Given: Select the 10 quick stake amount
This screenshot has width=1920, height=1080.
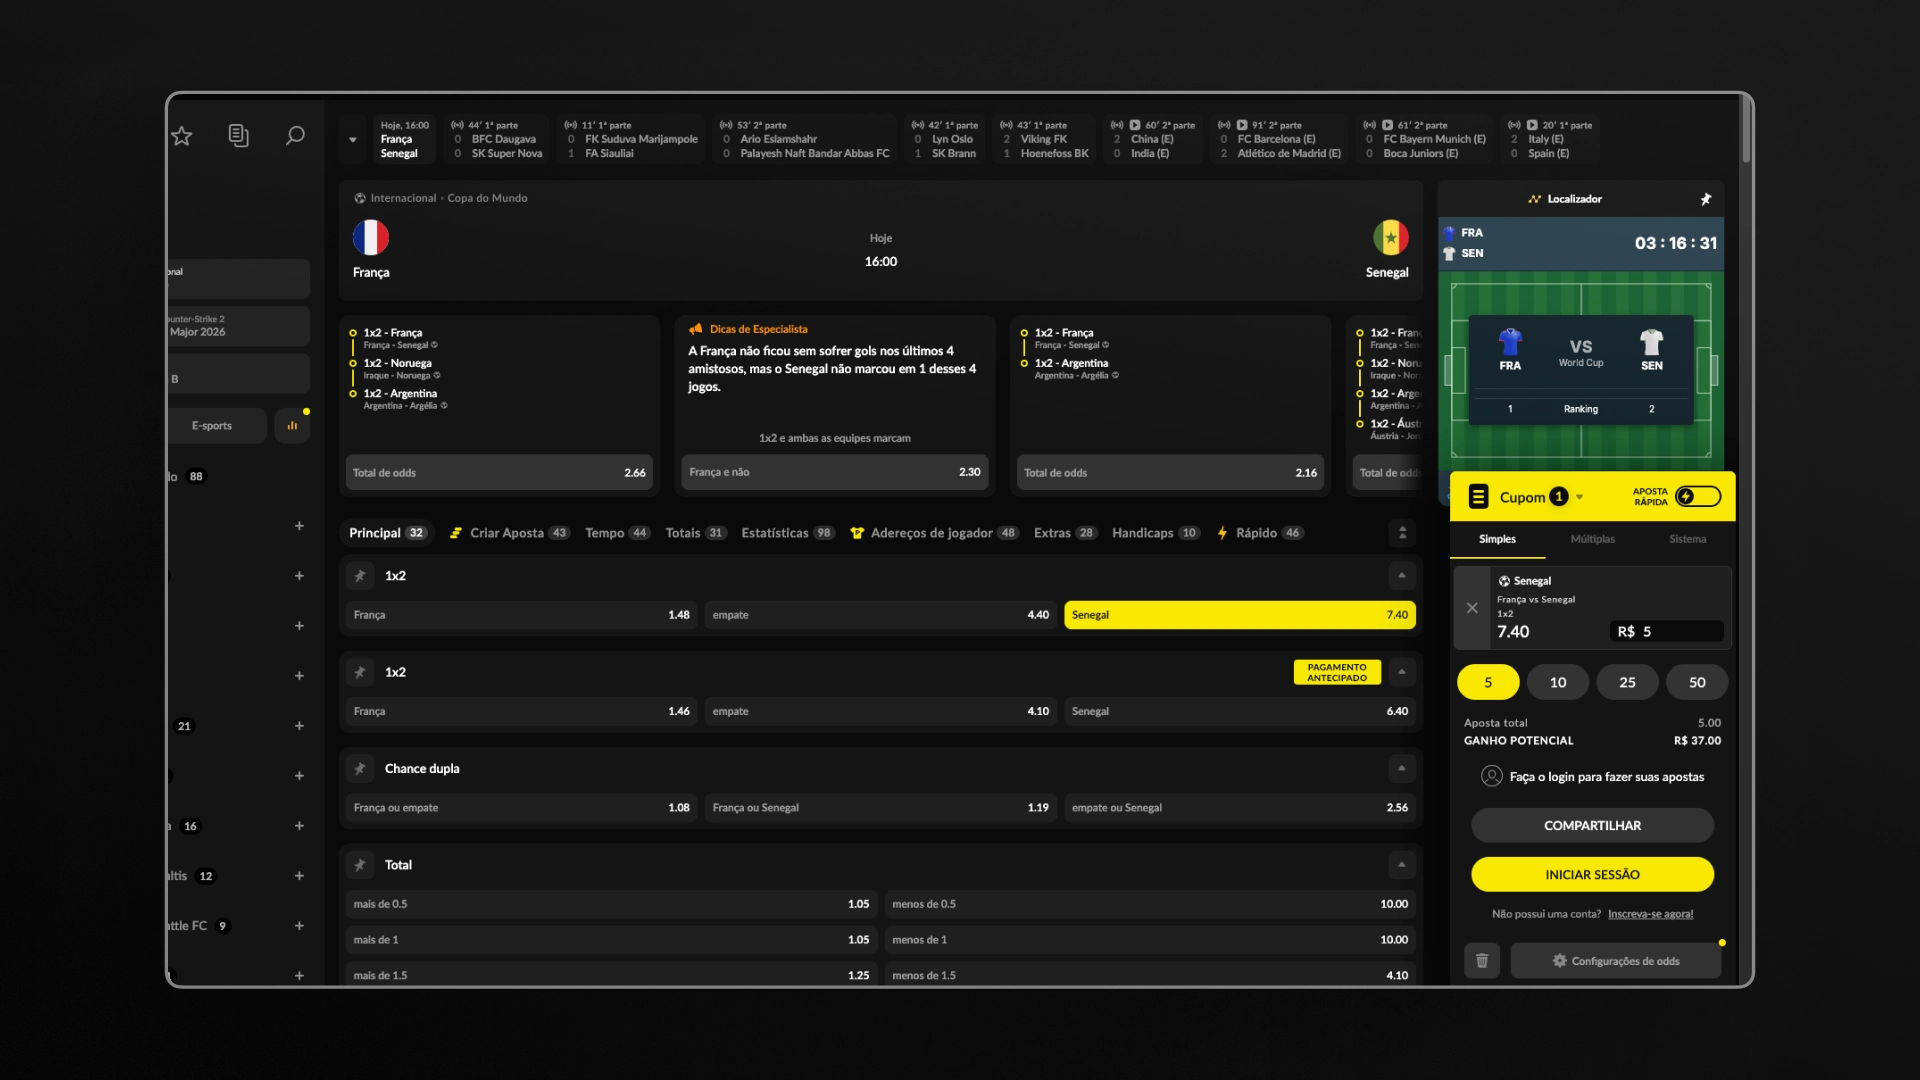Looking at the screenshot, I should [1558, 682].
